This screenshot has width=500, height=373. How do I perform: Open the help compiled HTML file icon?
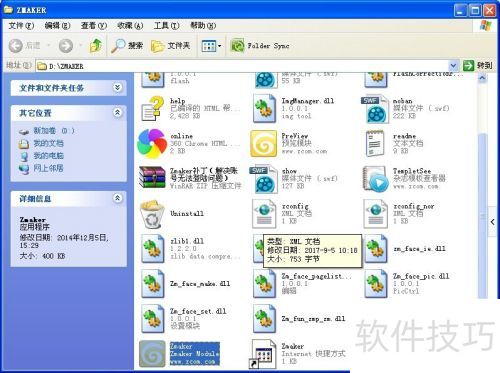click(x=152, y=108)
